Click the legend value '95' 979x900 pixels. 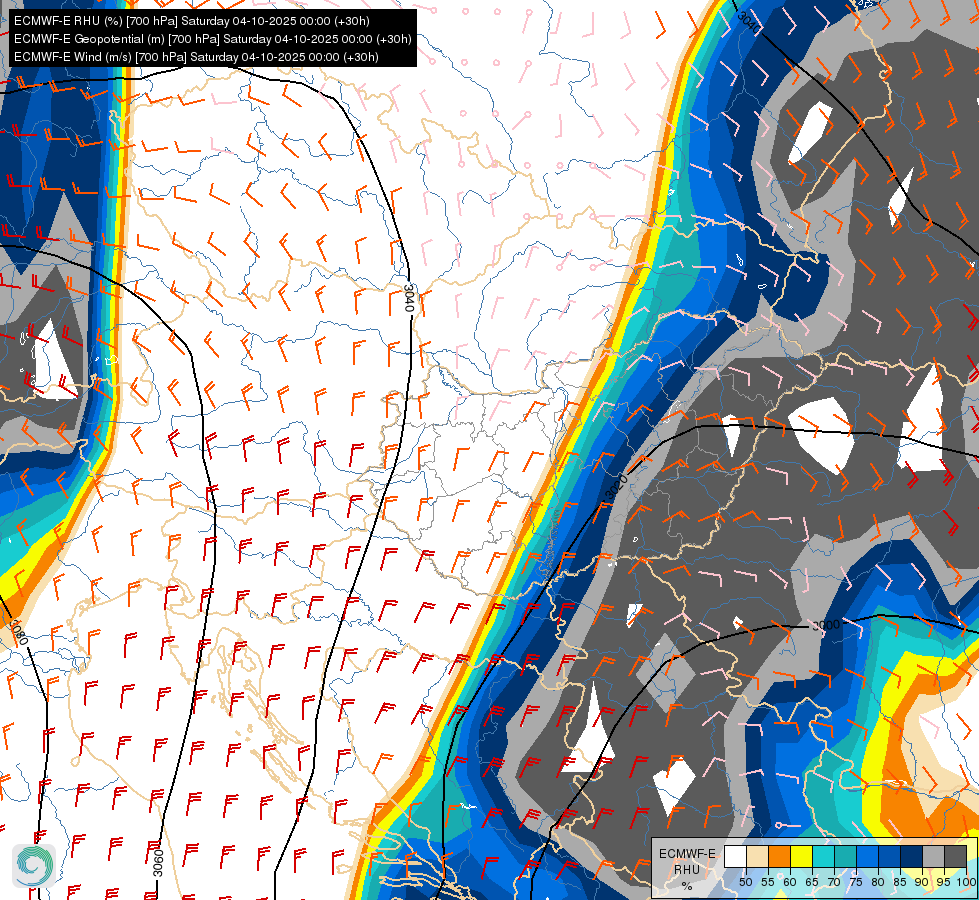[944, 882]
